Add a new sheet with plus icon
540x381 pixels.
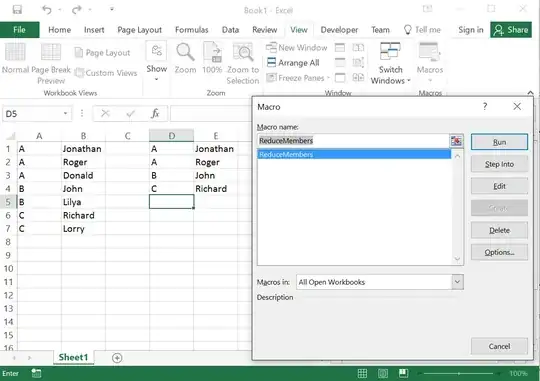pyautogui.click(x=117, y=358)
